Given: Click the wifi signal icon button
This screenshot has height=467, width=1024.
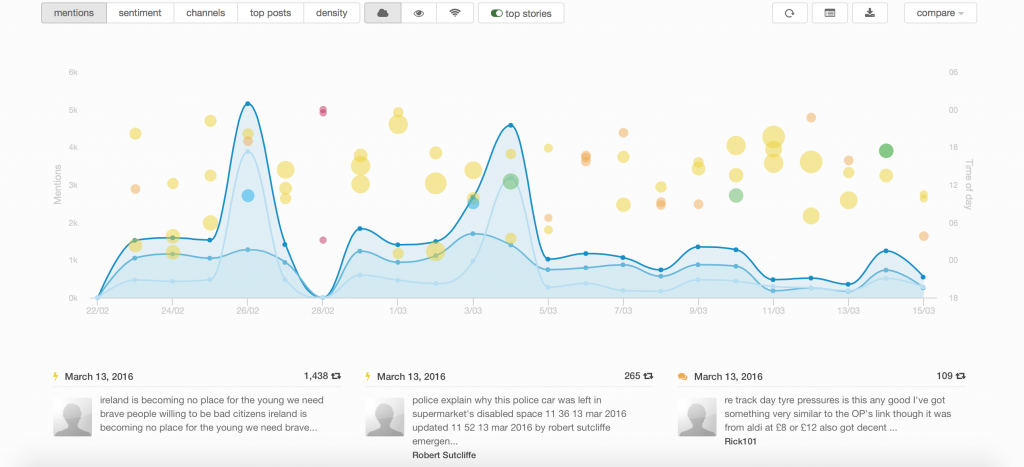Looking at the screenshot, I should pos(455,13).
